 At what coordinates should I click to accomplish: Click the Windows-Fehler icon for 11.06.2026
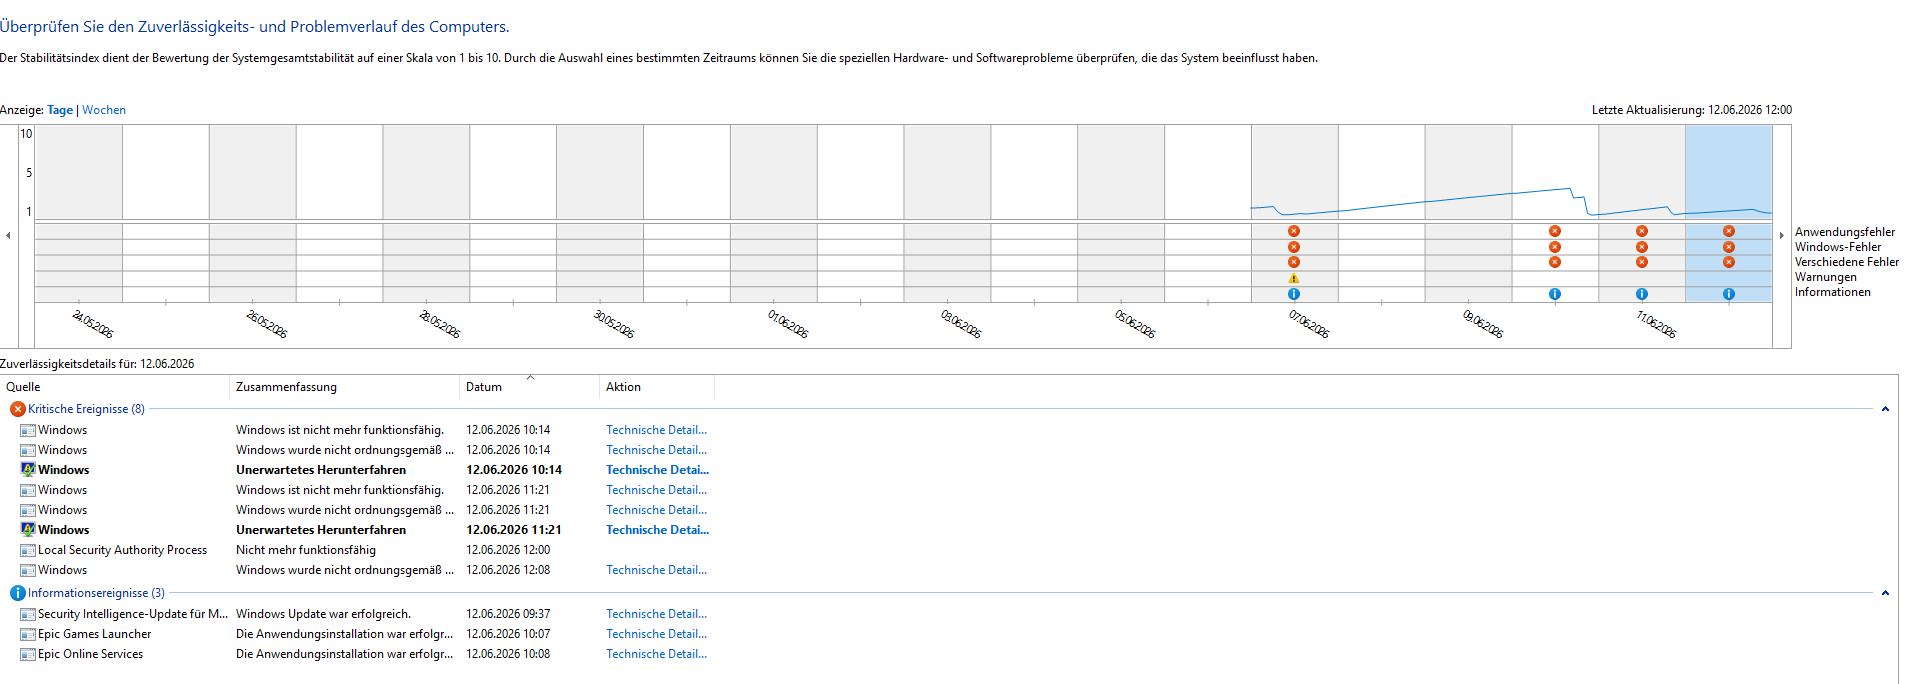pos(1641,247)
